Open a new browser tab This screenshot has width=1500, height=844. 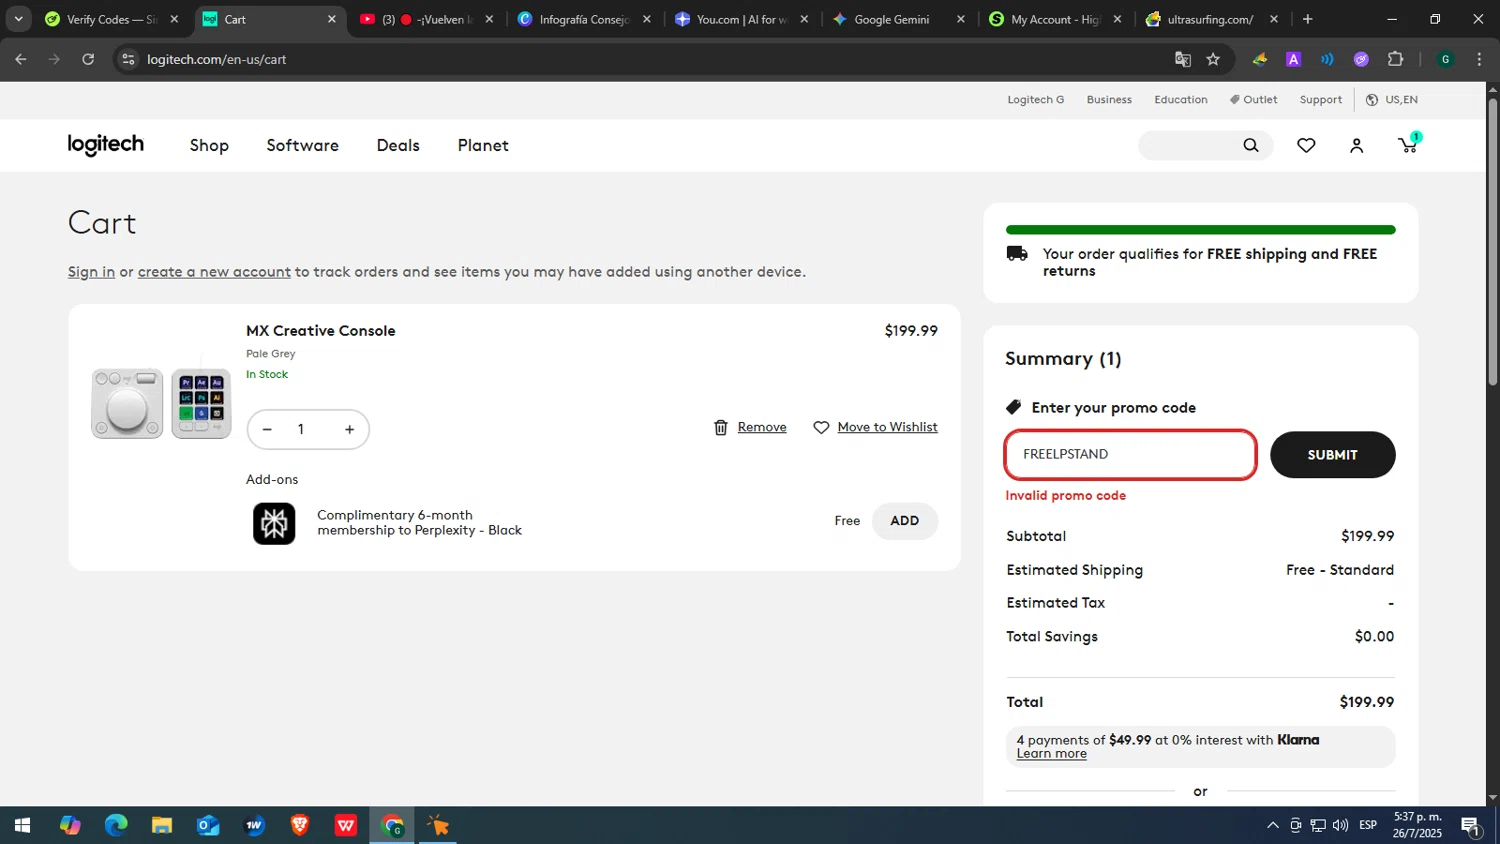[1307, 19]
